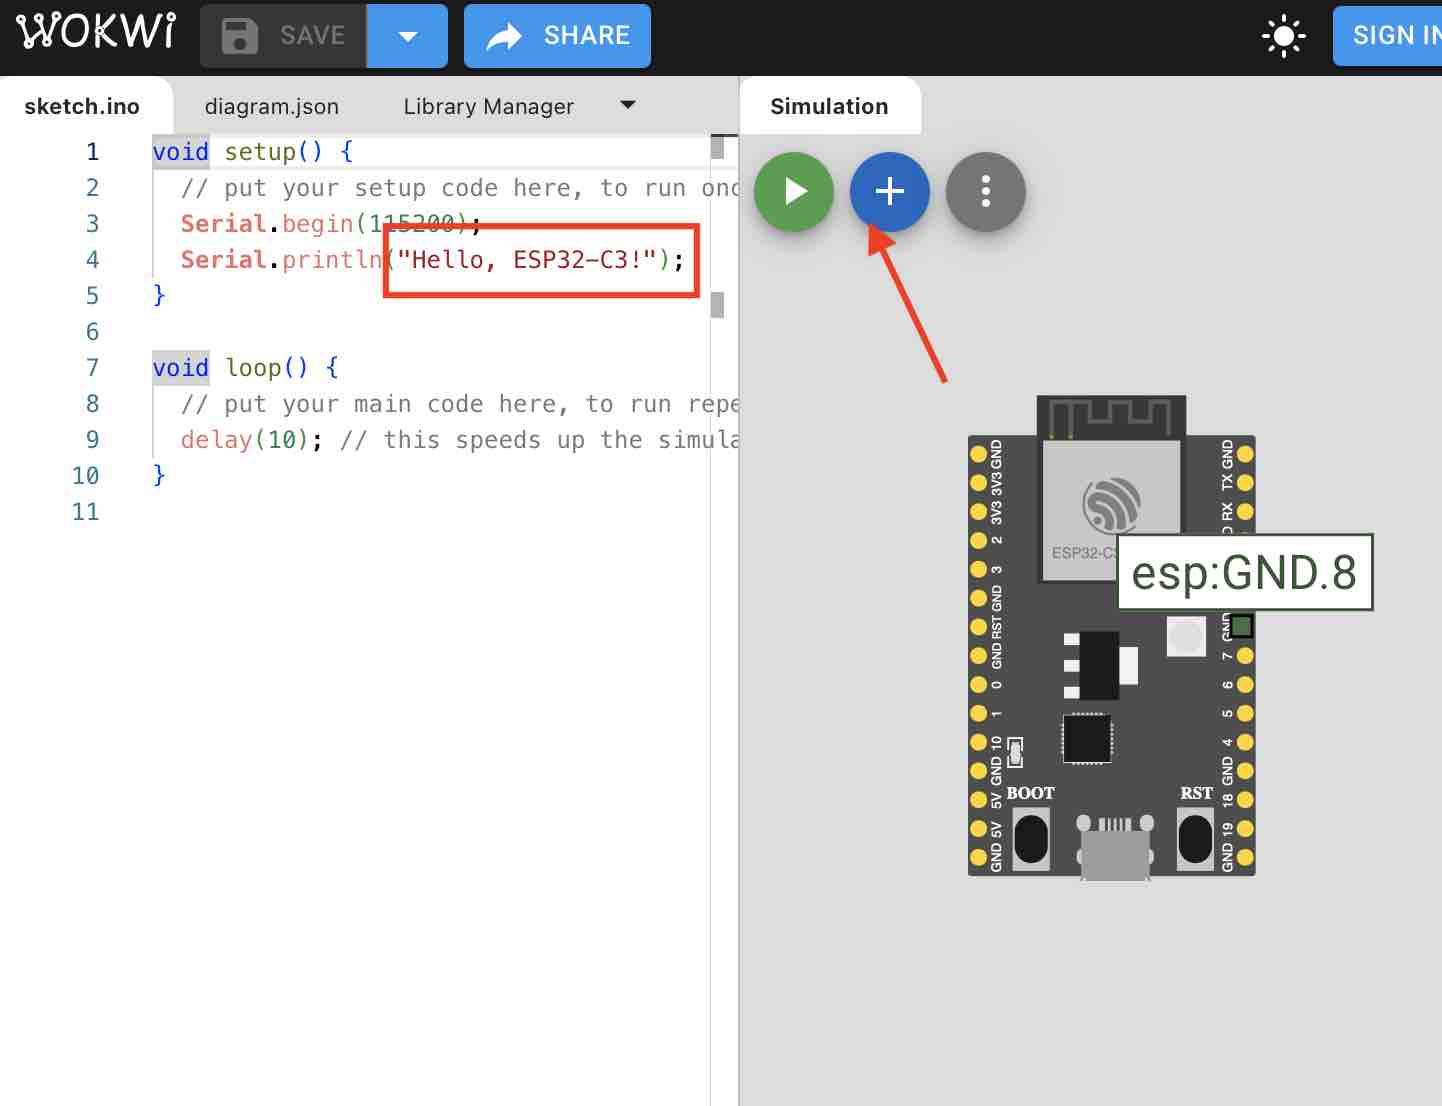Expand the editor tabs dropdown caret
Viewport: 1442px width, 1106px height.
[x=628, y=104]
